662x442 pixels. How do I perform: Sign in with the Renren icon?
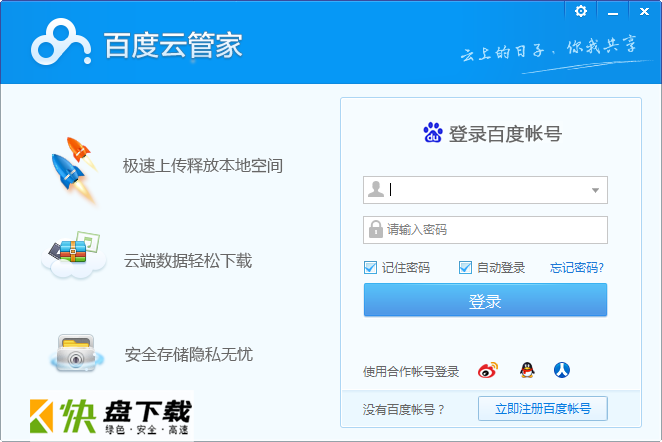point(562,370)
